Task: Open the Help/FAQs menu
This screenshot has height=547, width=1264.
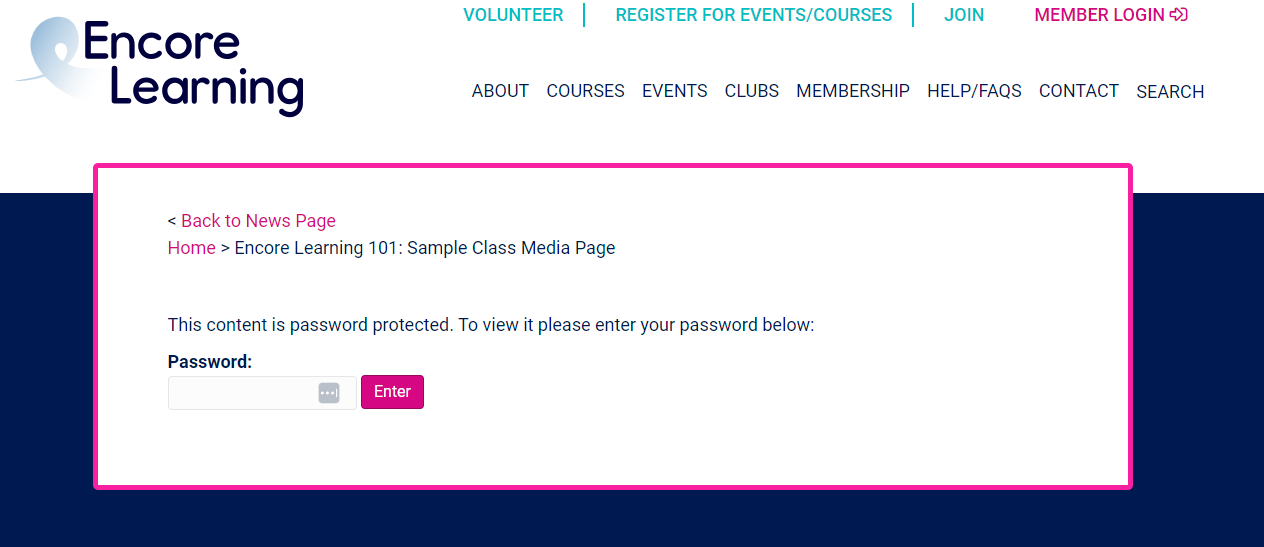Action: tap(974, 91)
